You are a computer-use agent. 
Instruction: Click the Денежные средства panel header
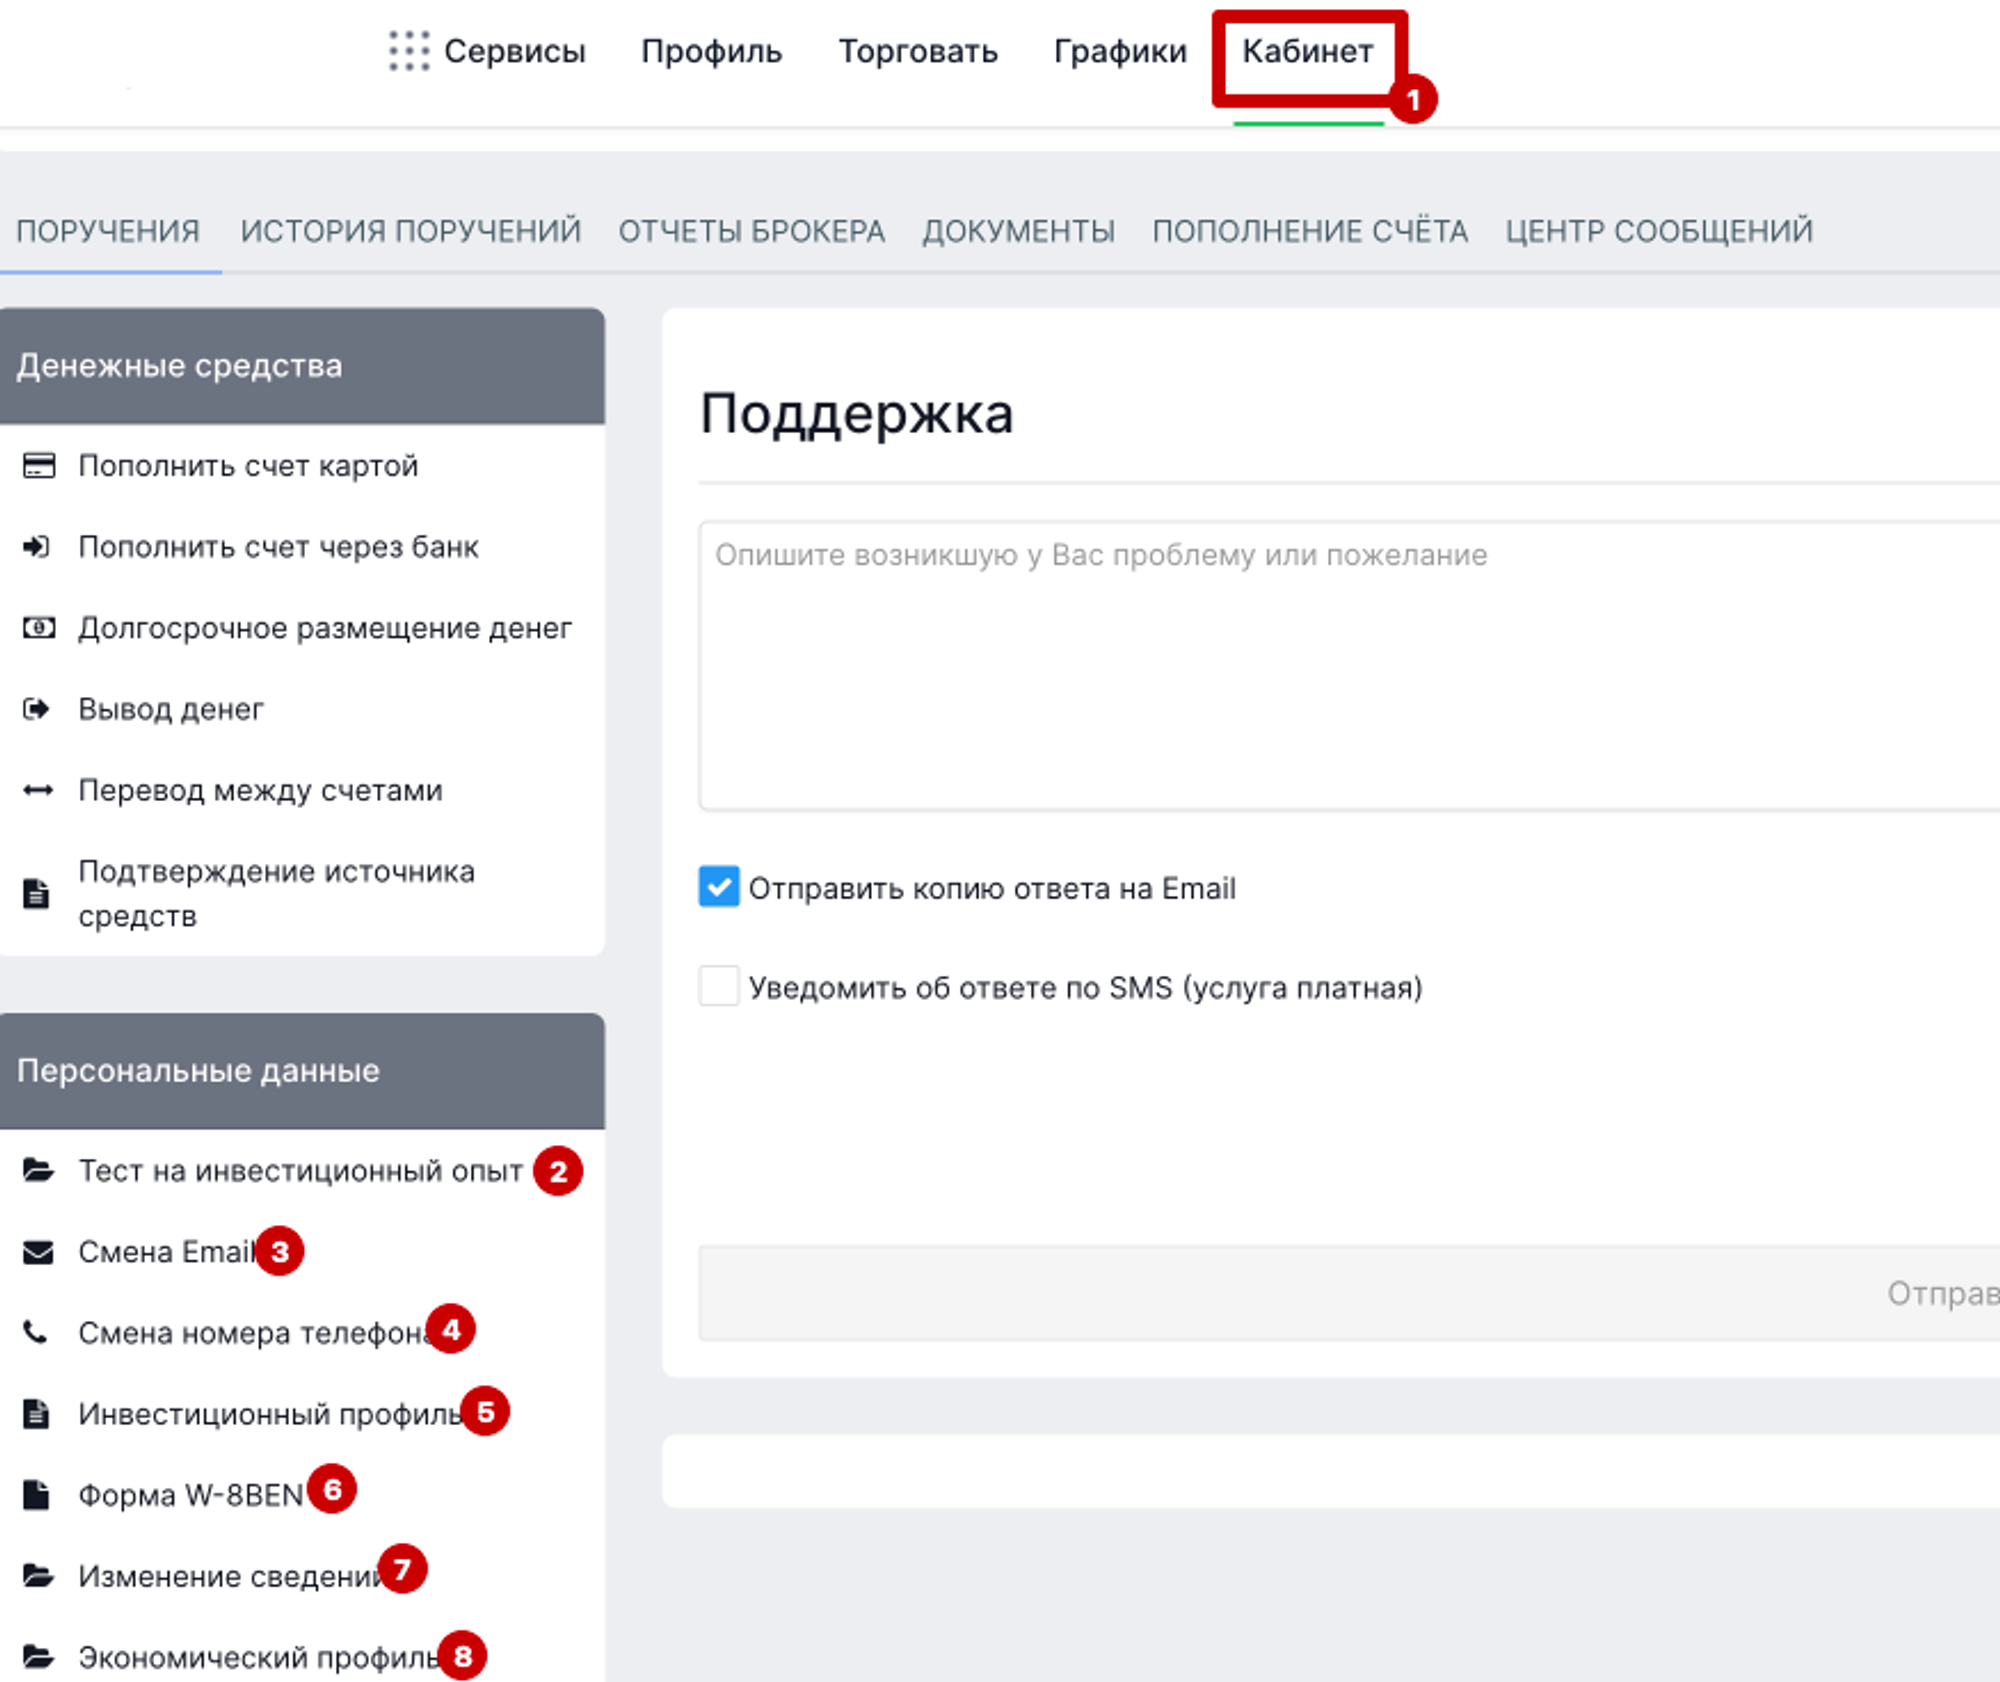tap(302, 365)
